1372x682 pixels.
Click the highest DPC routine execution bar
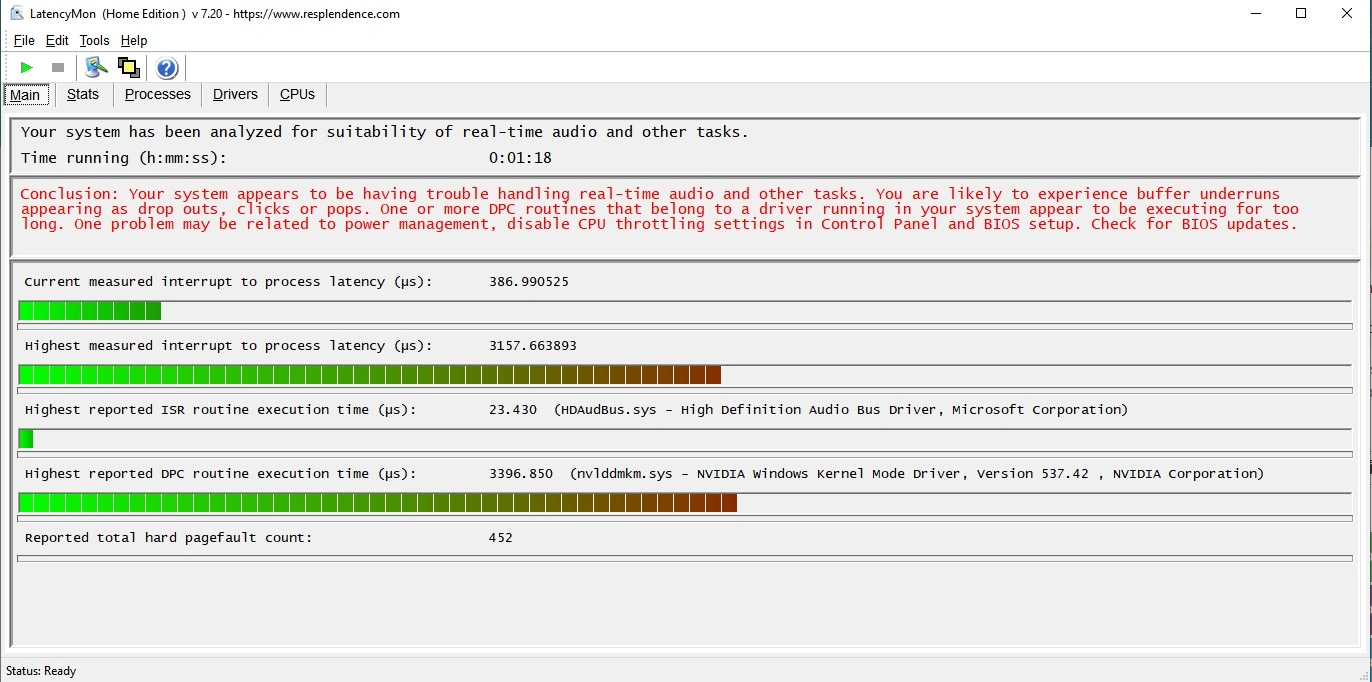[x=685, y=503]
